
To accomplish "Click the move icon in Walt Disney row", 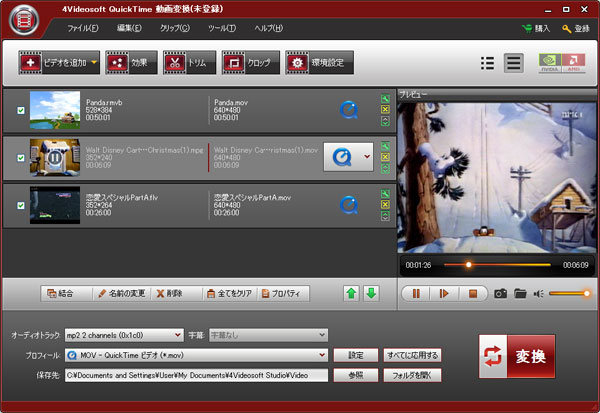I will tap(385, 168).
